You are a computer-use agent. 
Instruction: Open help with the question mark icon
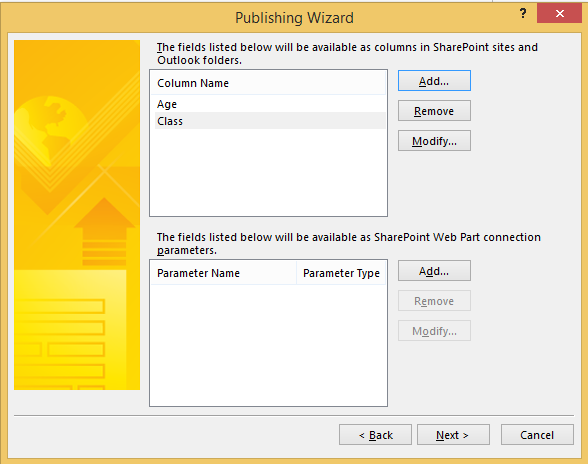(523, 14)
